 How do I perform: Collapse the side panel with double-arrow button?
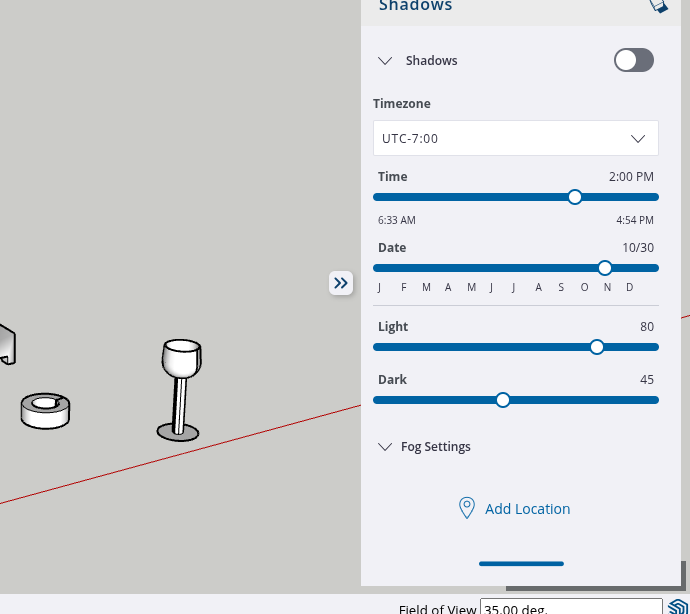(341, 283)
